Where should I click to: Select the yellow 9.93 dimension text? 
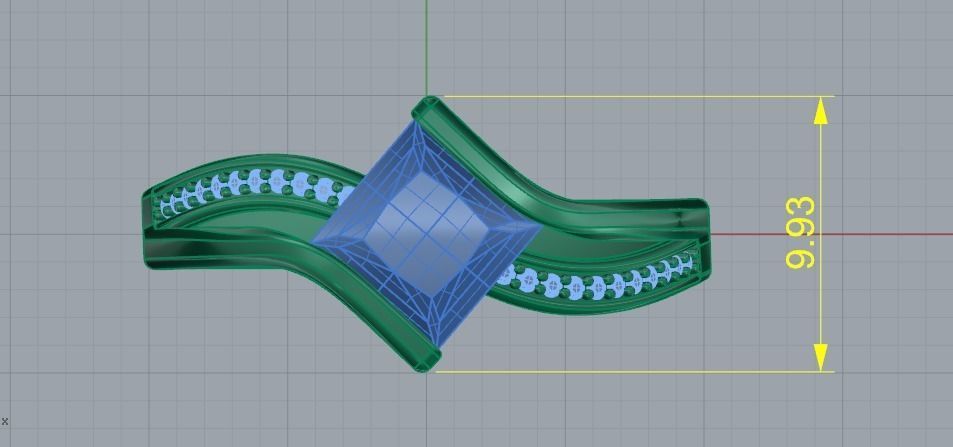(800, 233)
